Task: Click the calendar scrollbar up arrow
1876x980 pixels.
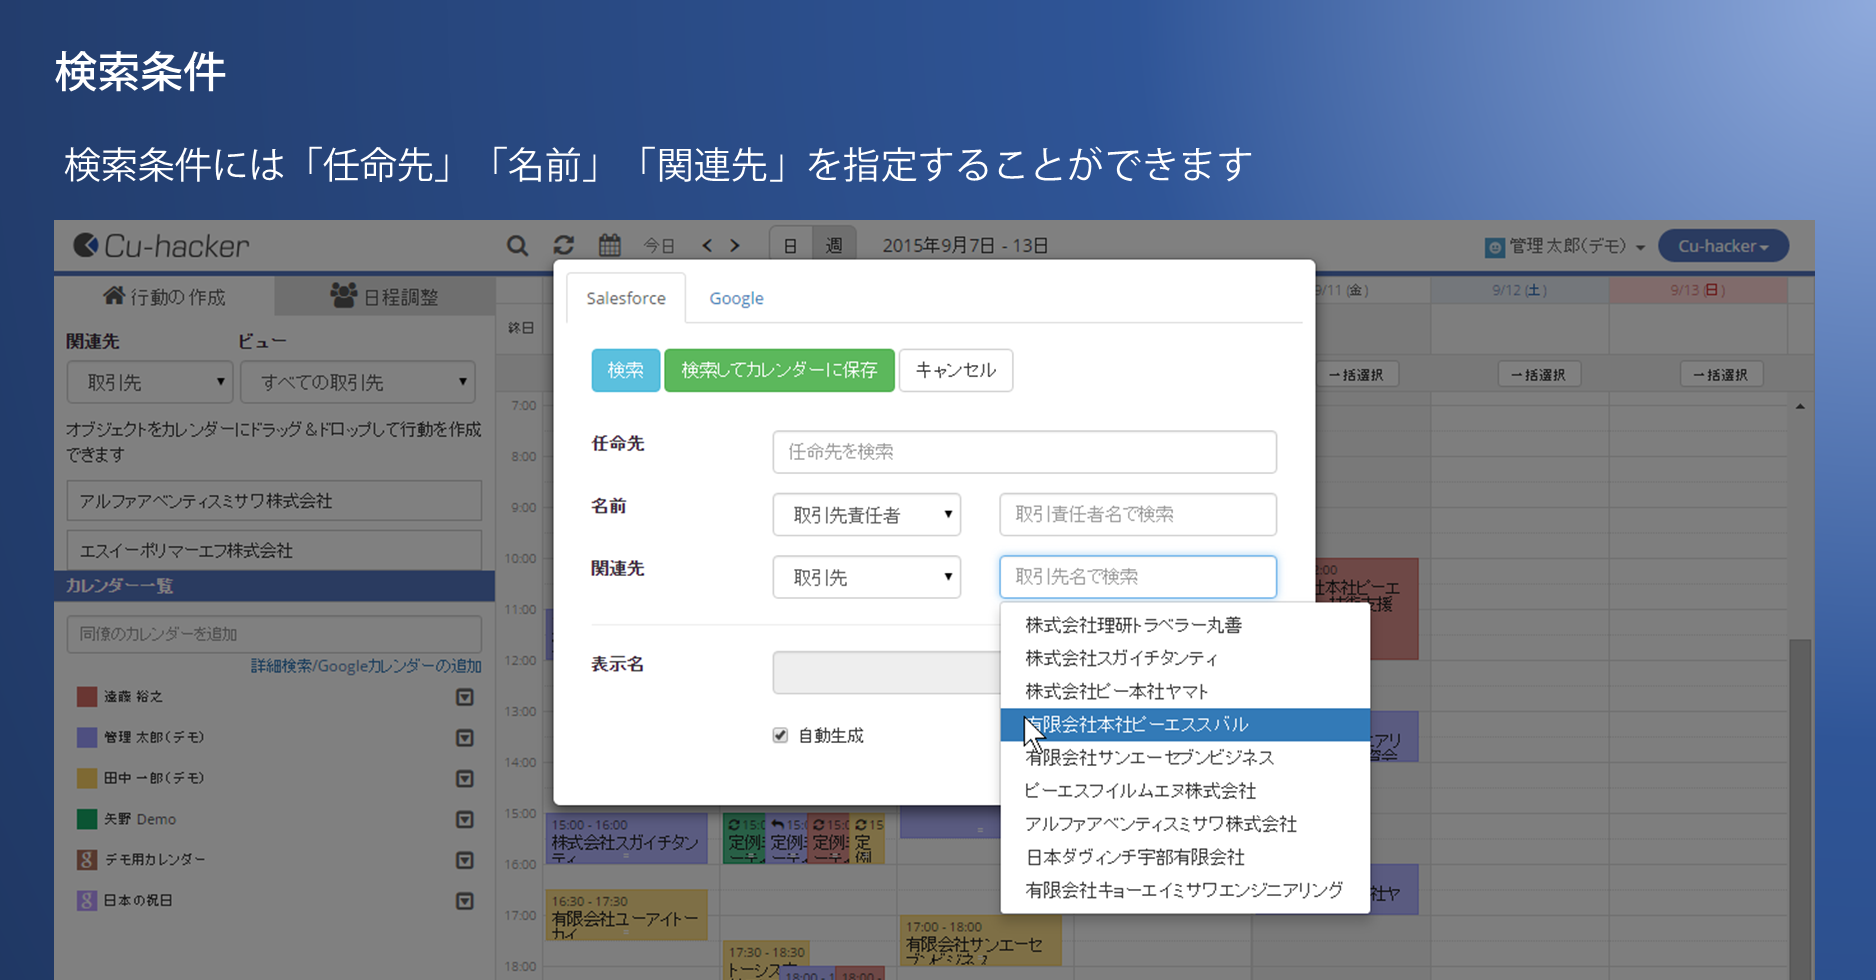Action: point(1800,406)
